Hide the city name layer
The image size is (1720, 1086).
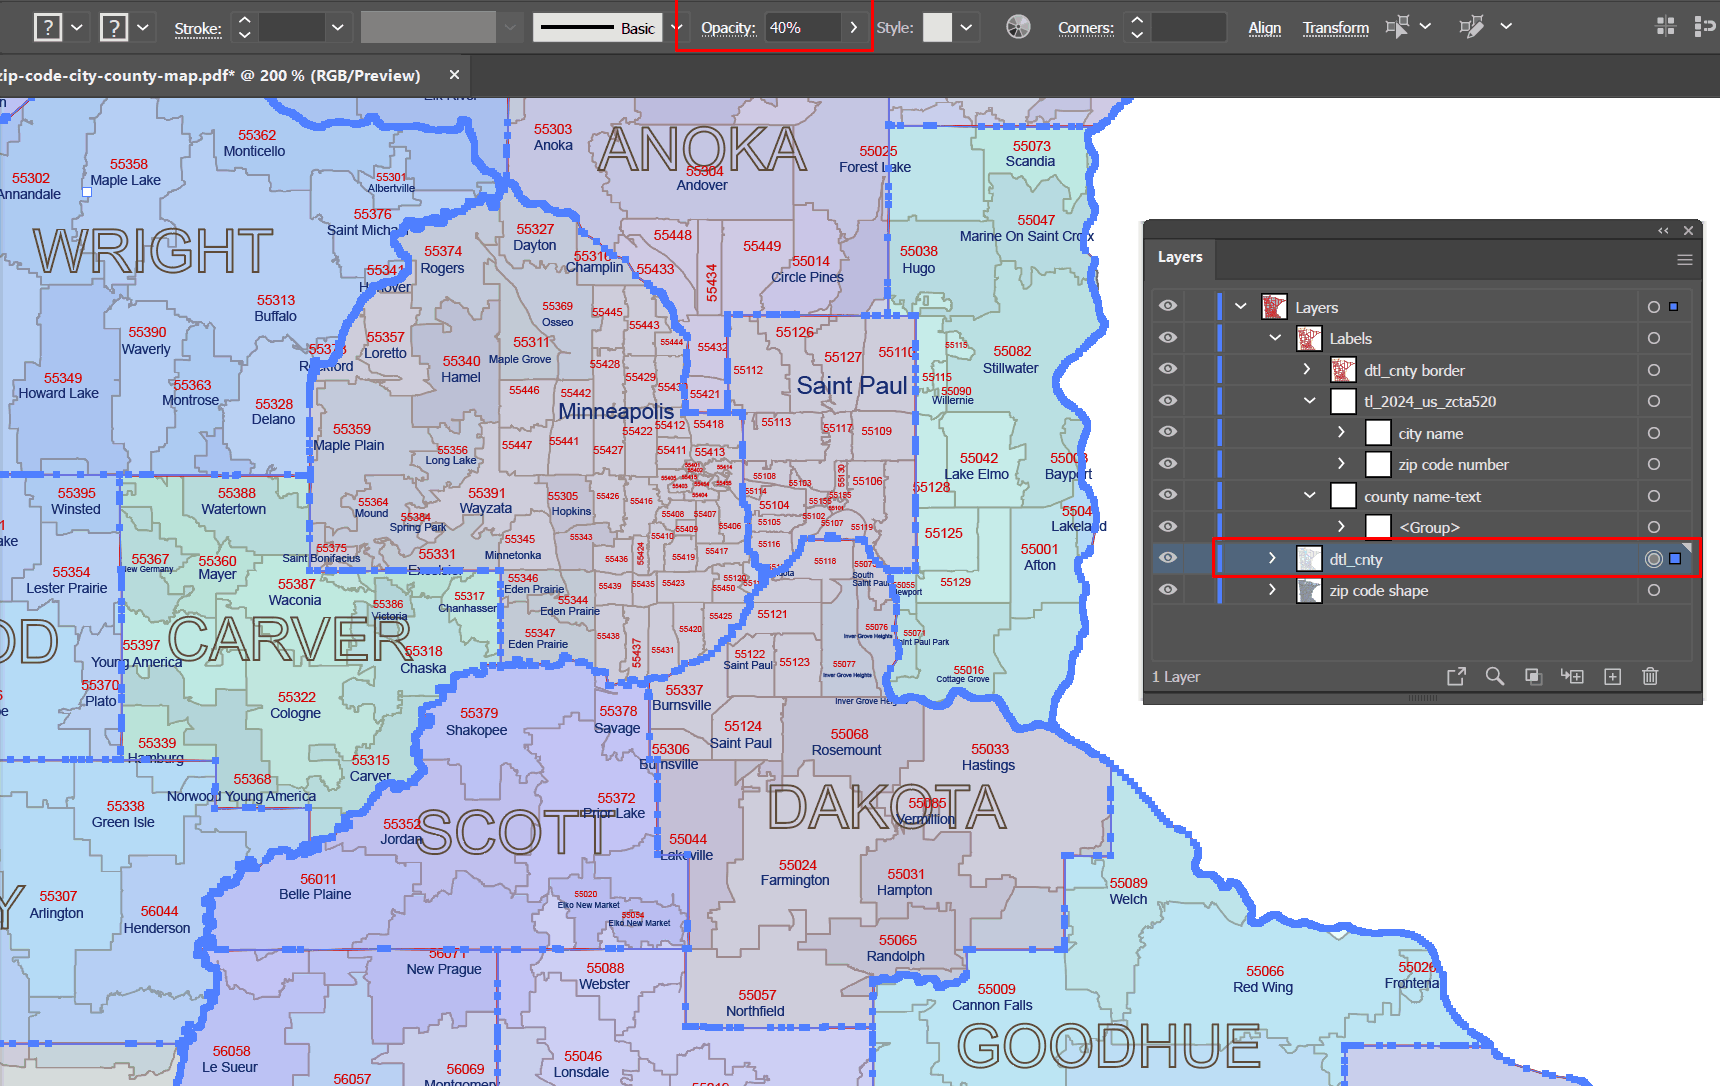pyautogui.click(x=1168, y=432)
